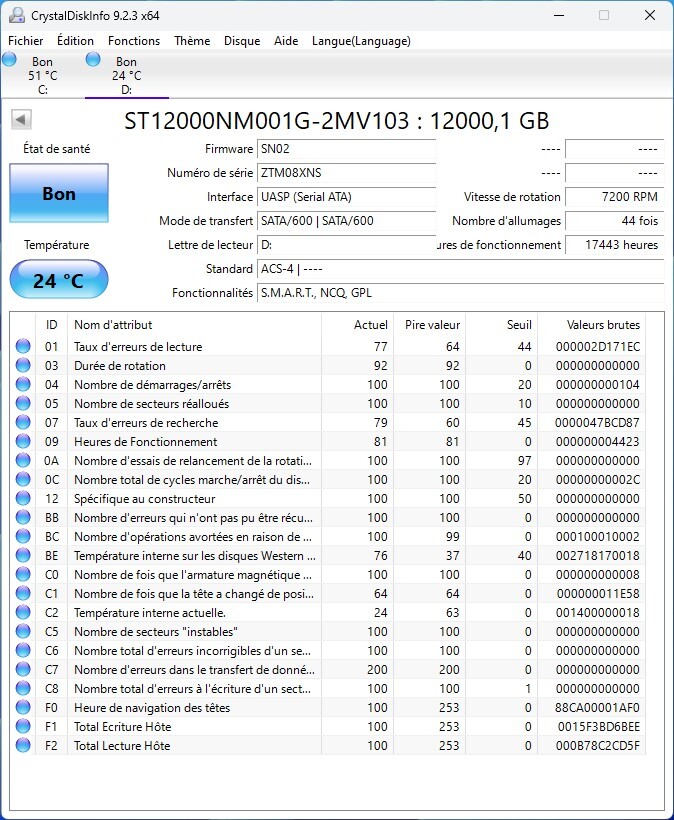
Task: Click status orb for Heures de Fonctionnement
Action: tap(23, 441)
